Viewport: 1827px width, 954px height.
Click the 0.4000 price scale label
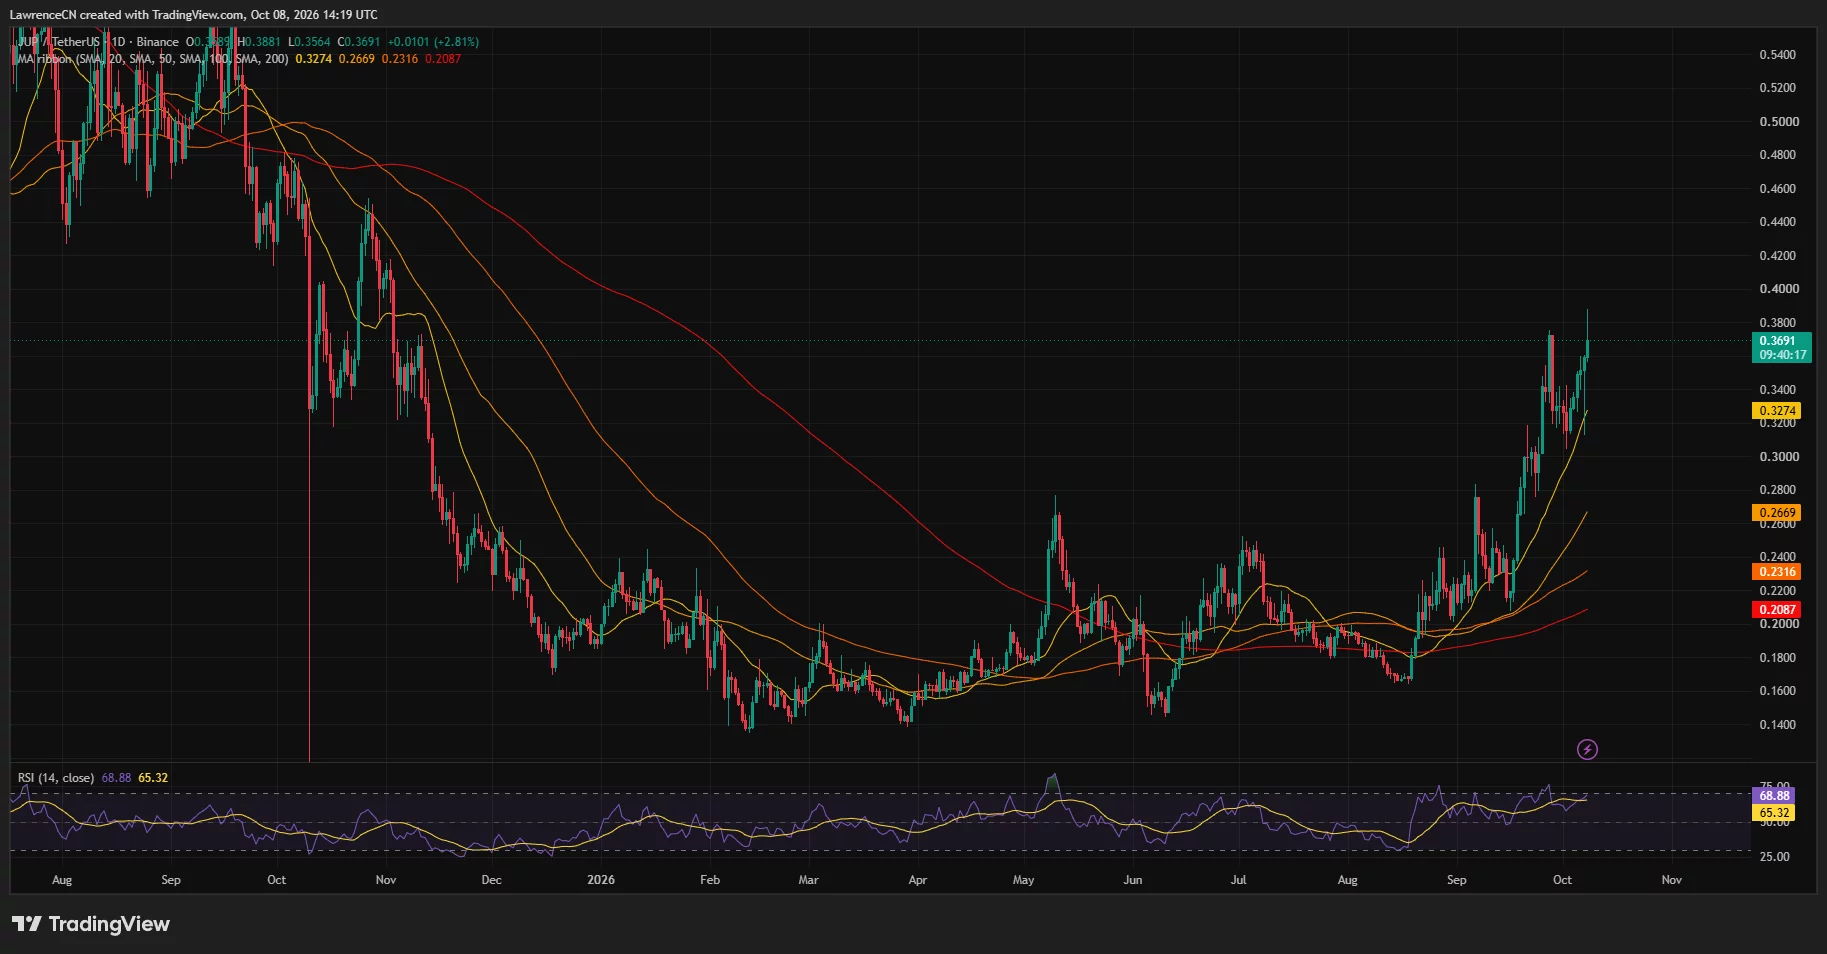[x=1779, y=289]
